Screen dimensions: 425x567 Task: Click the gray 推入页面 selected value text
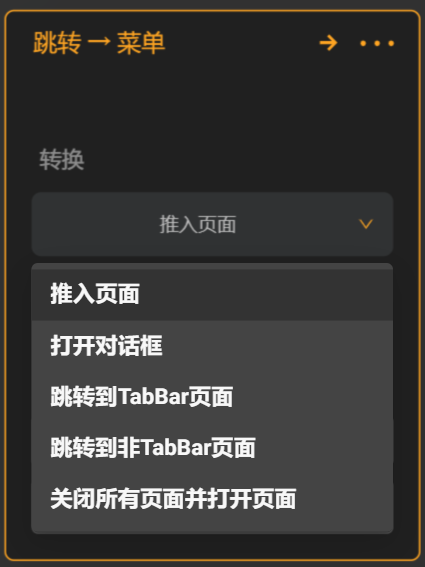coord(198,224)
